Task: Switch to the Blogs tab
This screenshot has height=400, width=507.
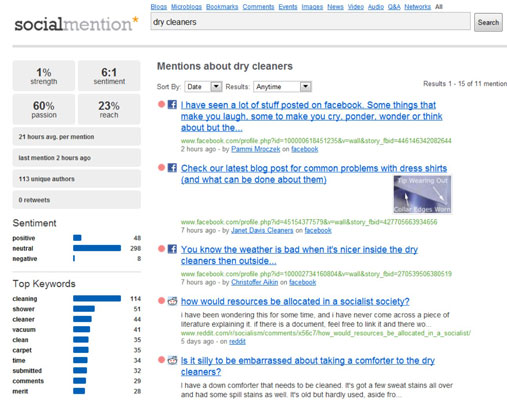Action: tap(159, 7)
